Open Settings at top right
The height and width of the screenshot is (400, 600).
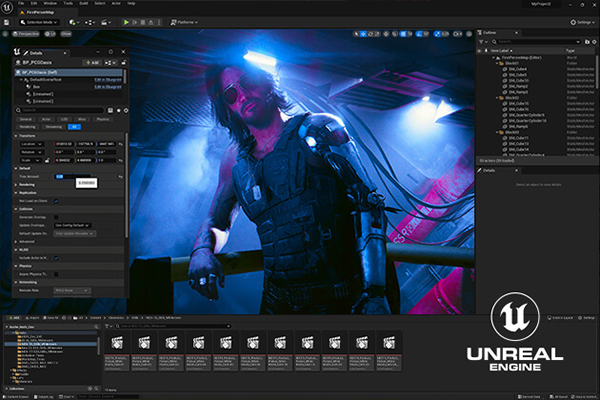[x=581, y=21]
